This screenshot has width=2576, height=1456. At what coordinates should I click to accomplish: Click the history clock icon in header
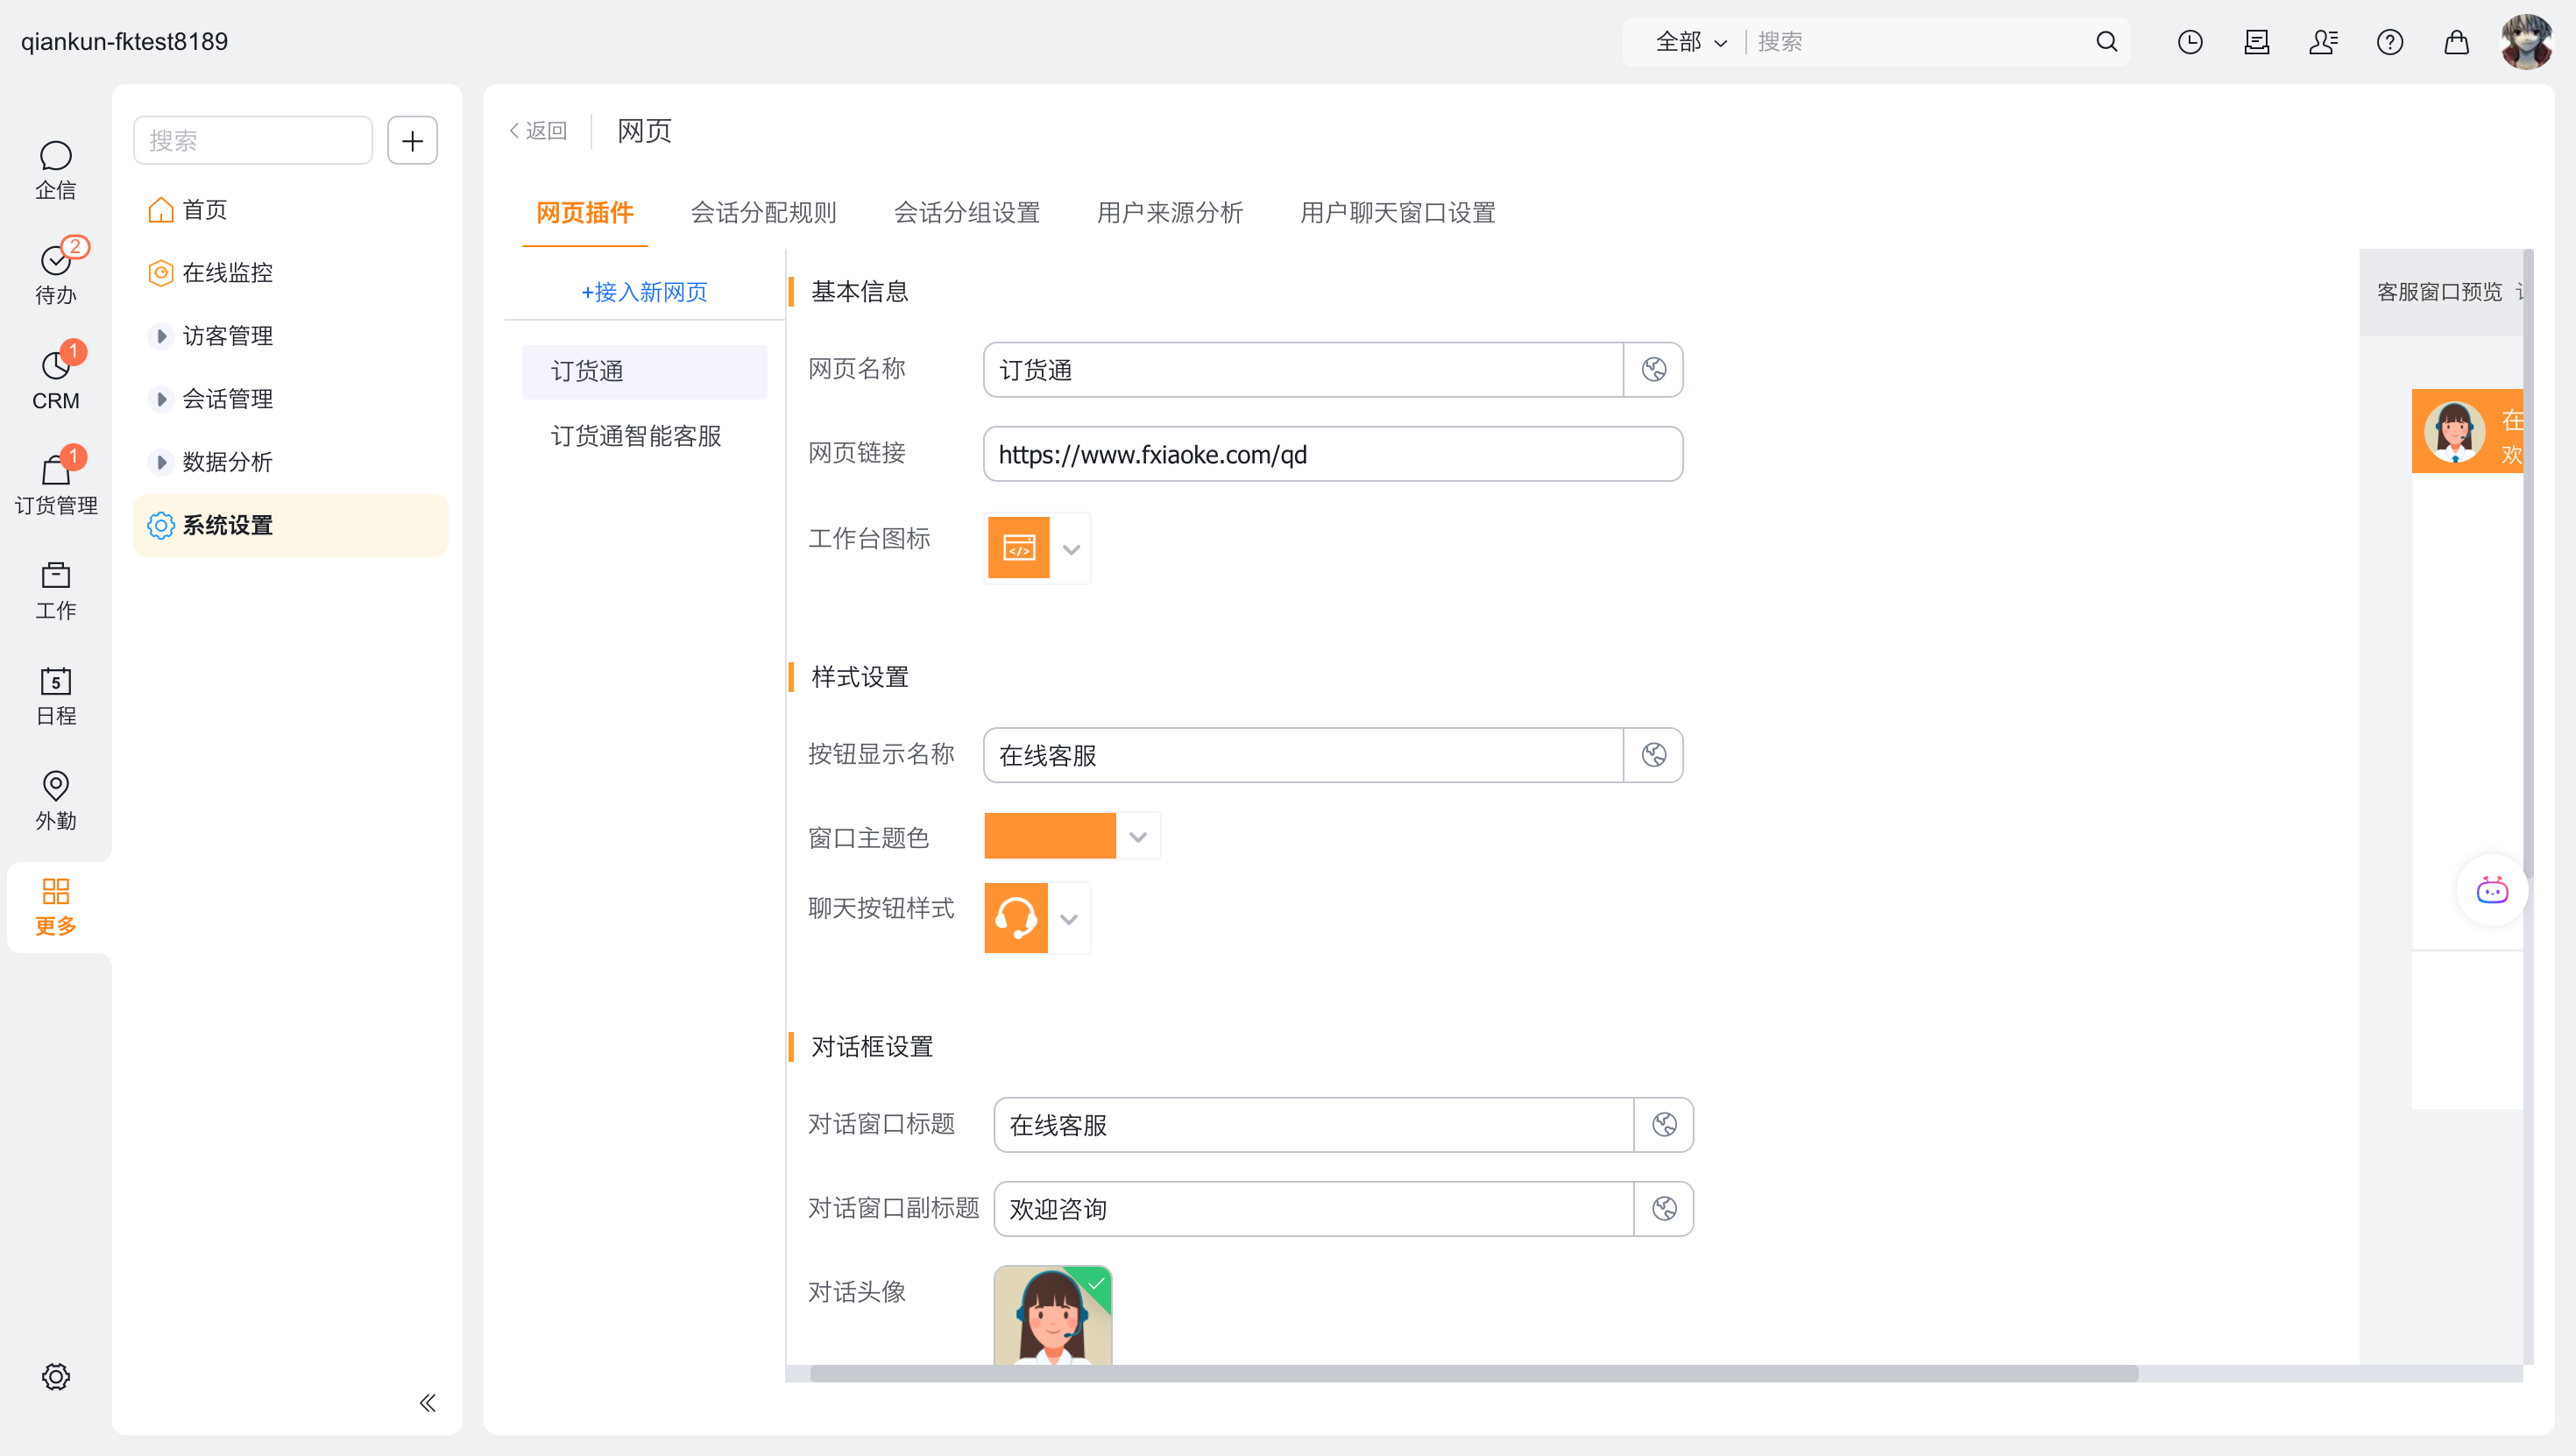point(2189,42)
